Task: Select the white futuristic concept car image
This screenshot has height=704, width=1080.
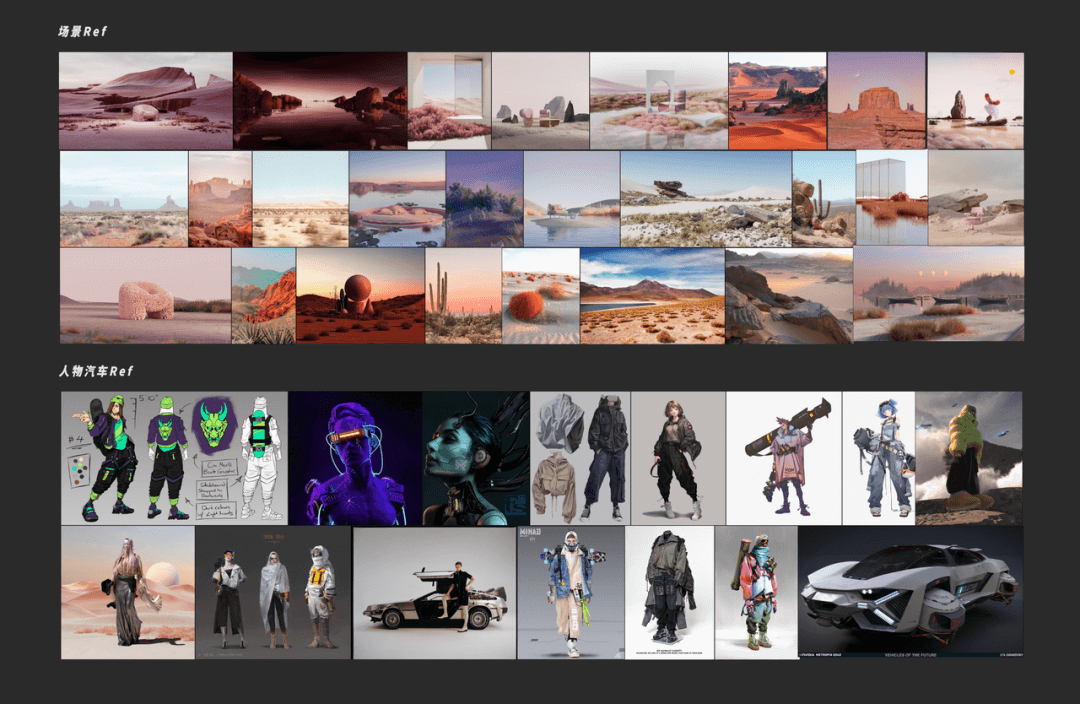Action: (910, 592)
